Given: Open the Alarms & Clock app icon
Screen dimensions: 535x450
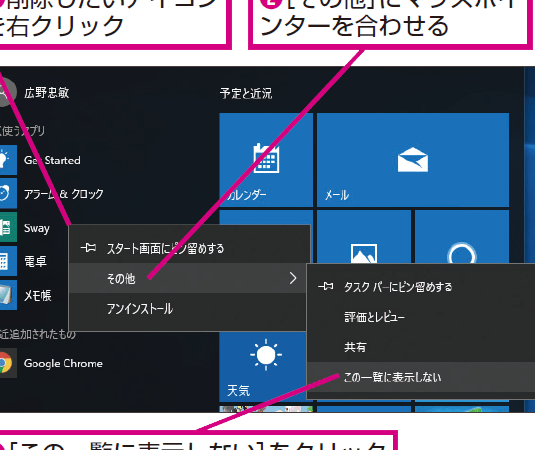Looking at the screenshot, I should click(8, 193).
